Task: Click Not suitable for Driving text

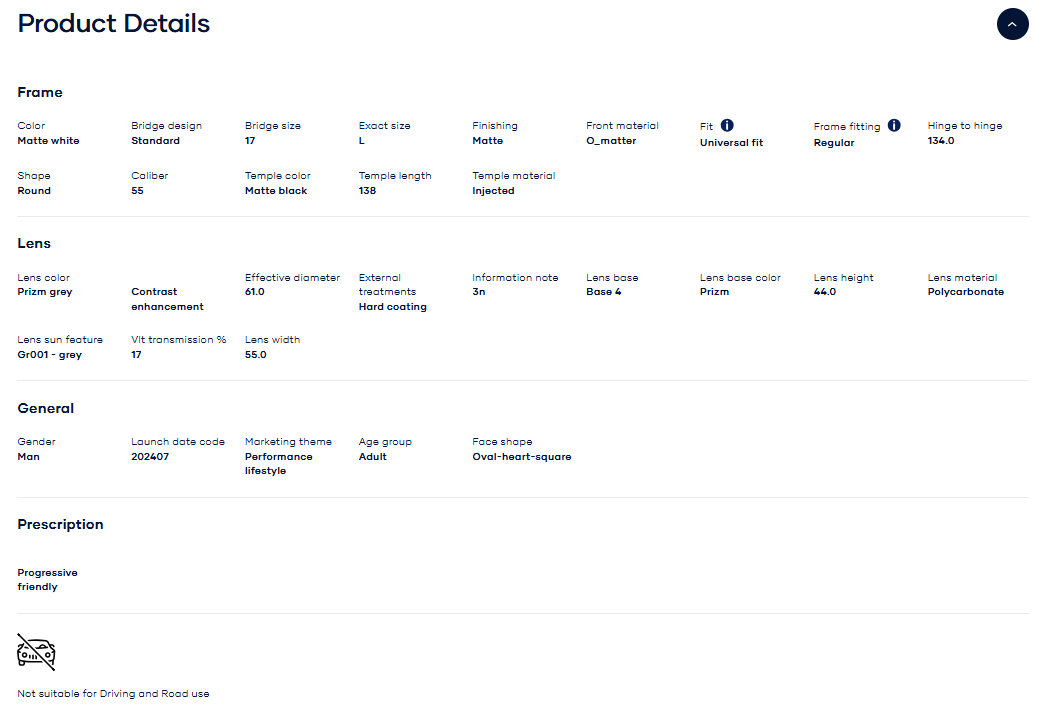Action: [x=113, y=693]
